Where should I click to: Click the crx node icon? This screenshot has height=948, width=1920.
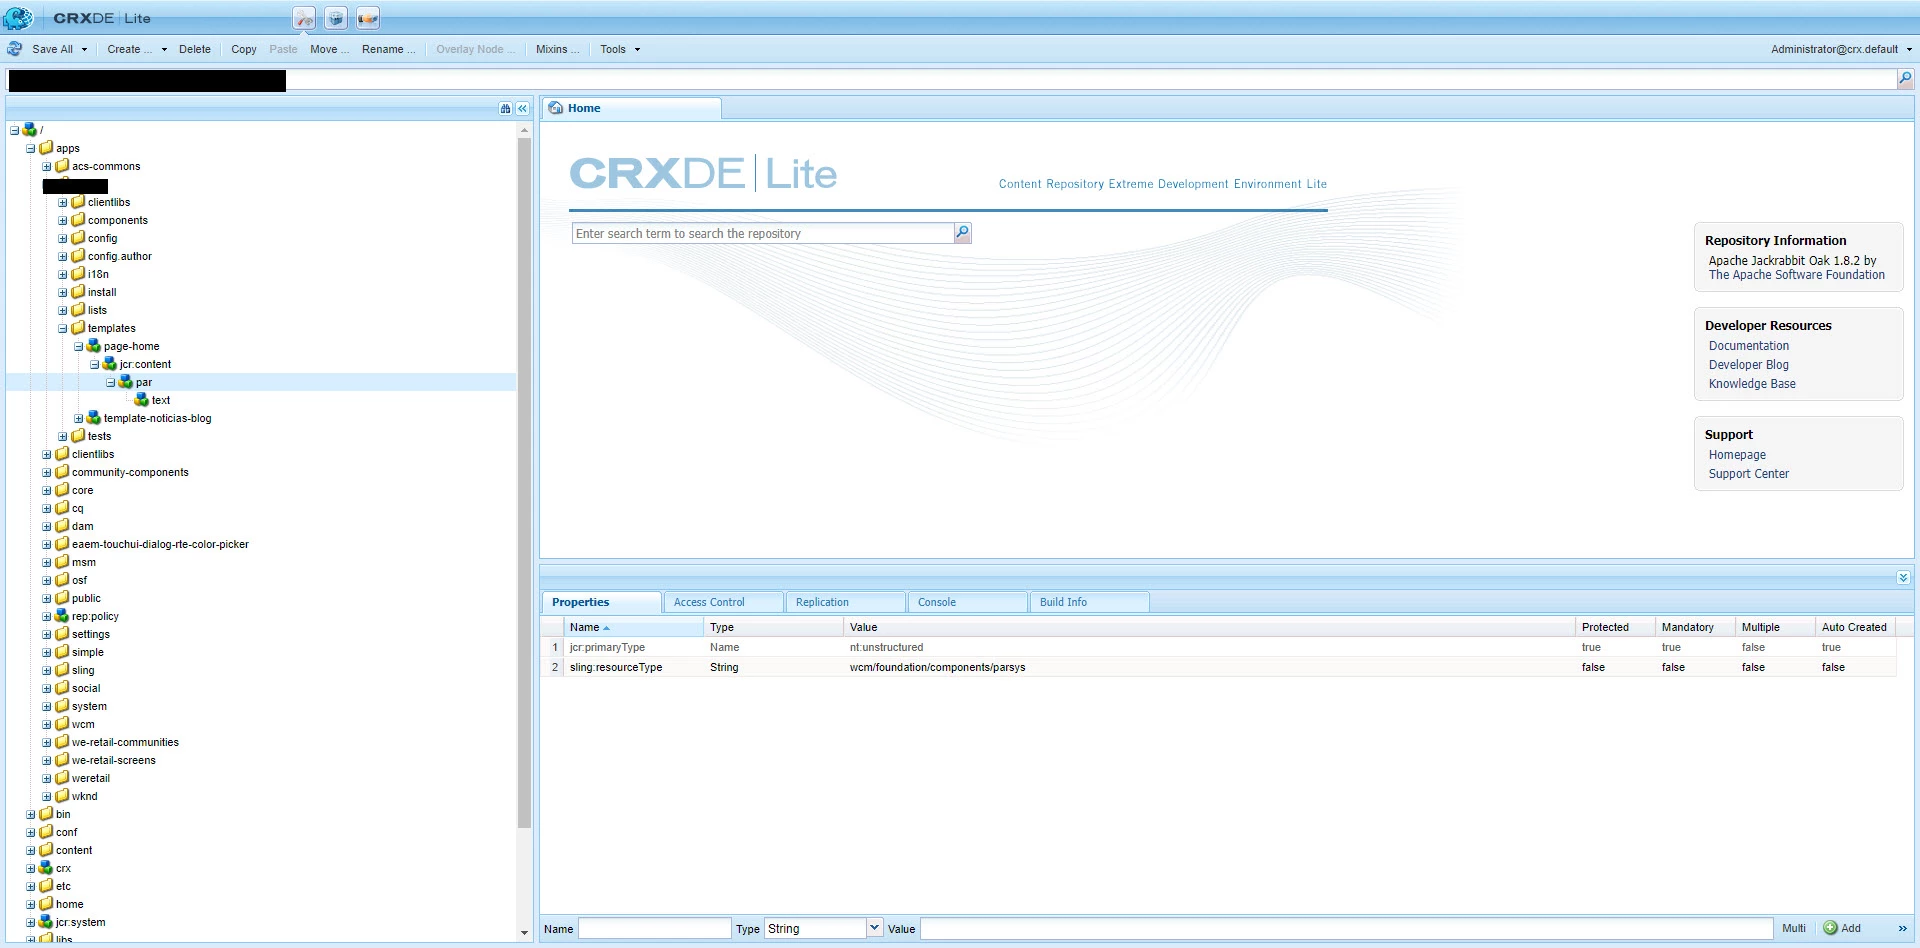point(45,868)
